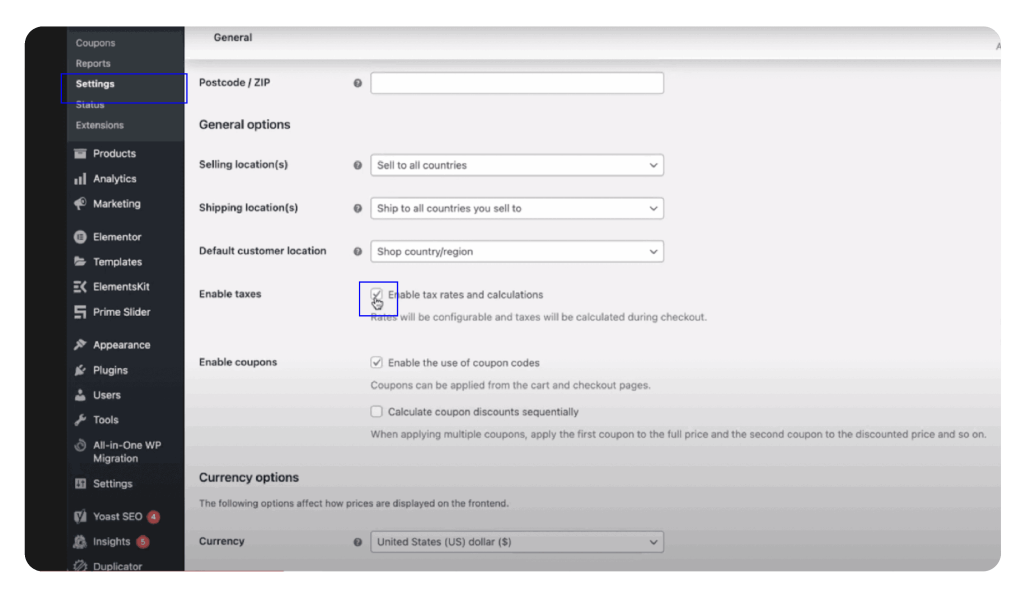Open the Extensions submenu link
Image resolution: width=1024 pixels, height=606 pixels.
(x=100, y=125)
